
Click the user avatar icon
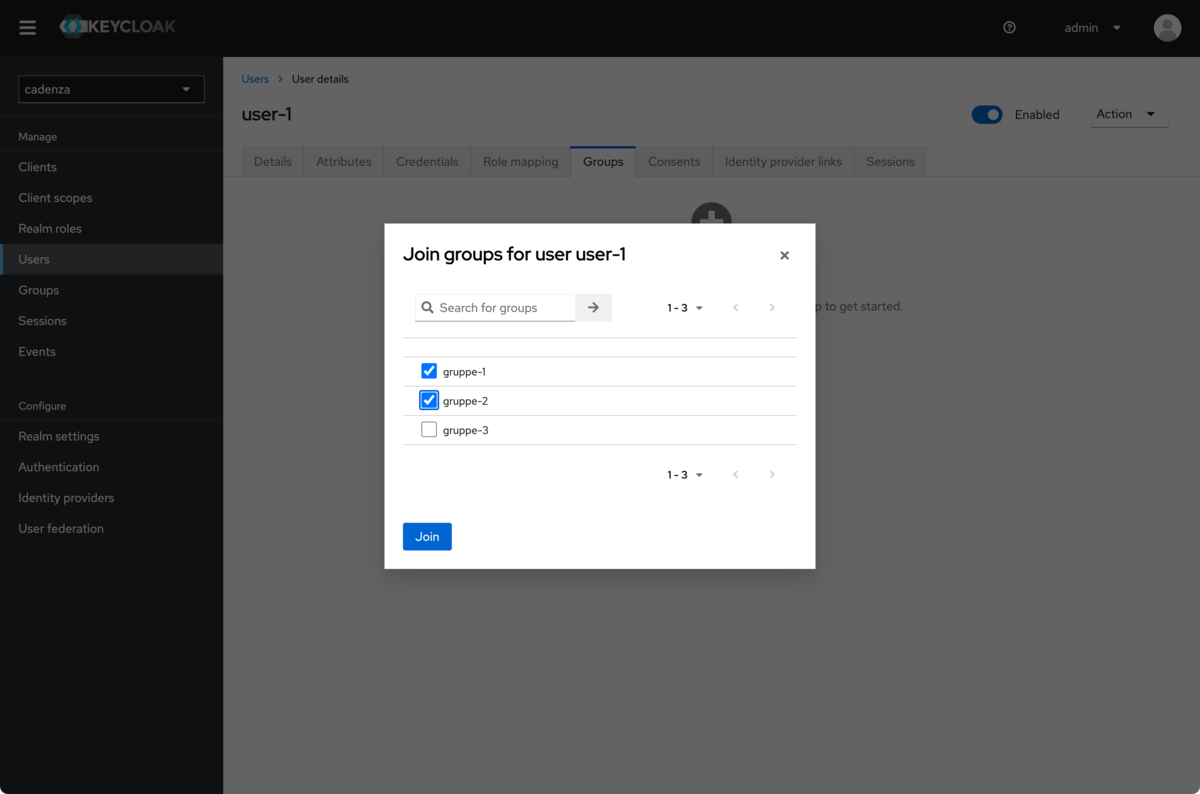coord(1167,27)
